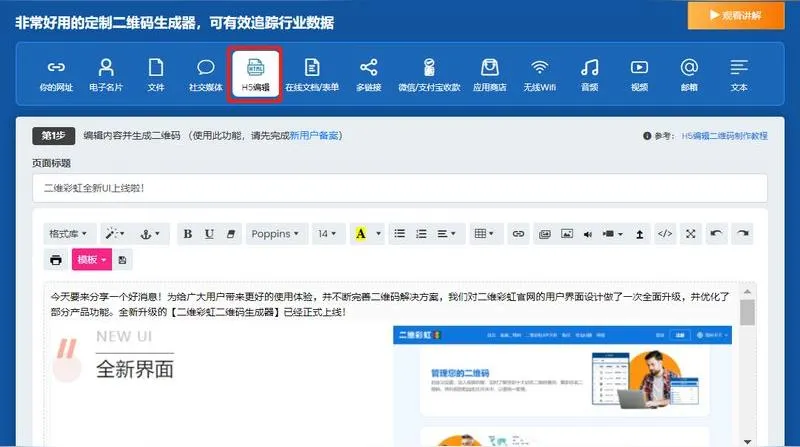Switch to the 在线文档/表单 tab
Image resolution: width=800 pixels, height=447 pixels.
(312, 75)
